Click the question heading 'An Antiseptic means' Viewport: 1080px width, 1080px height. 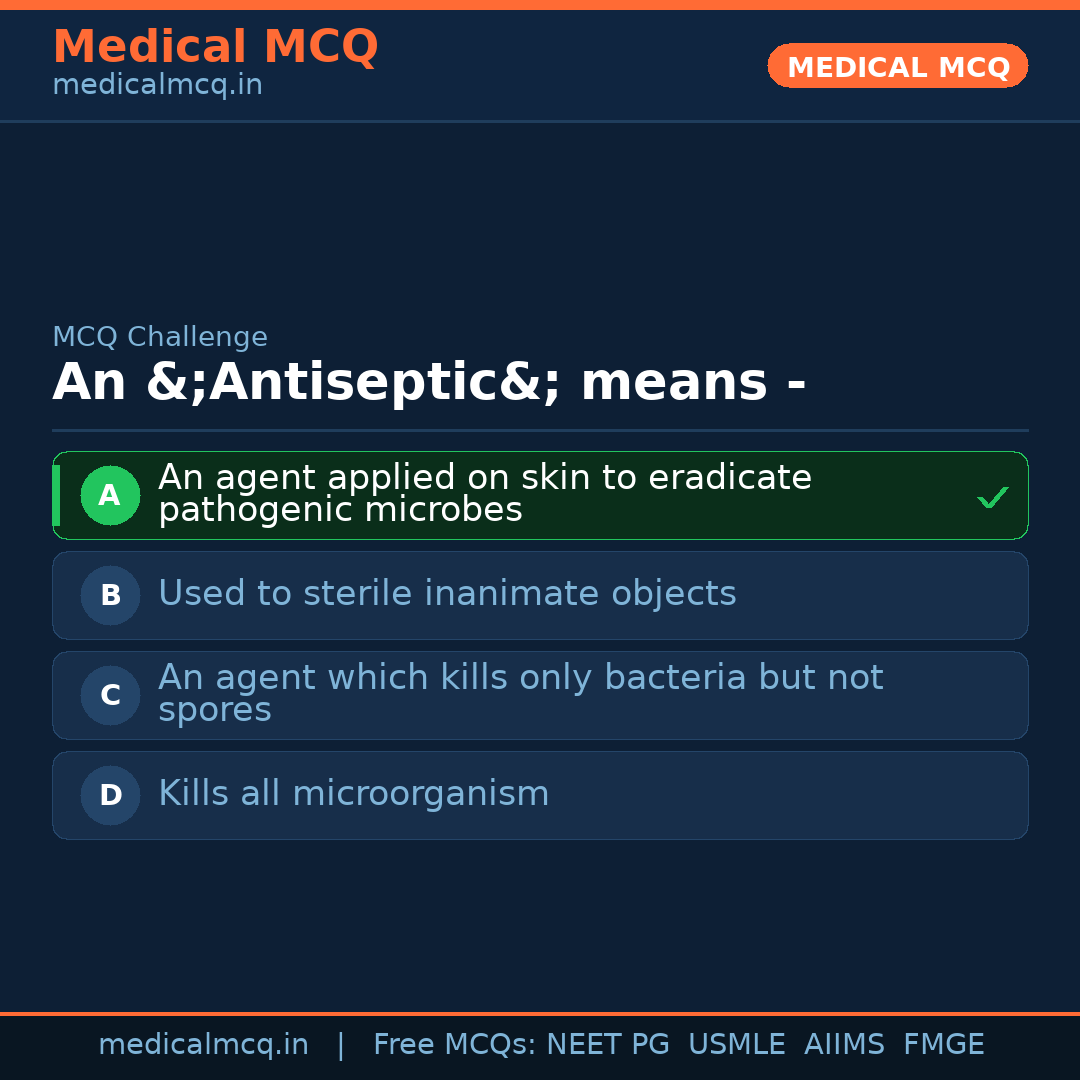click(x=429, y=383)
